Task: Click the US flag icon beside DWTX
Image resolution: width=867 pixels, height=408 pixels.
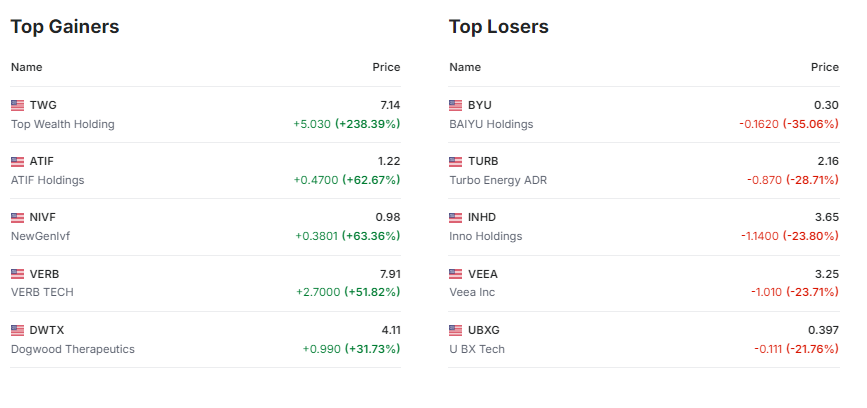Action: click(x=17, y=329)
